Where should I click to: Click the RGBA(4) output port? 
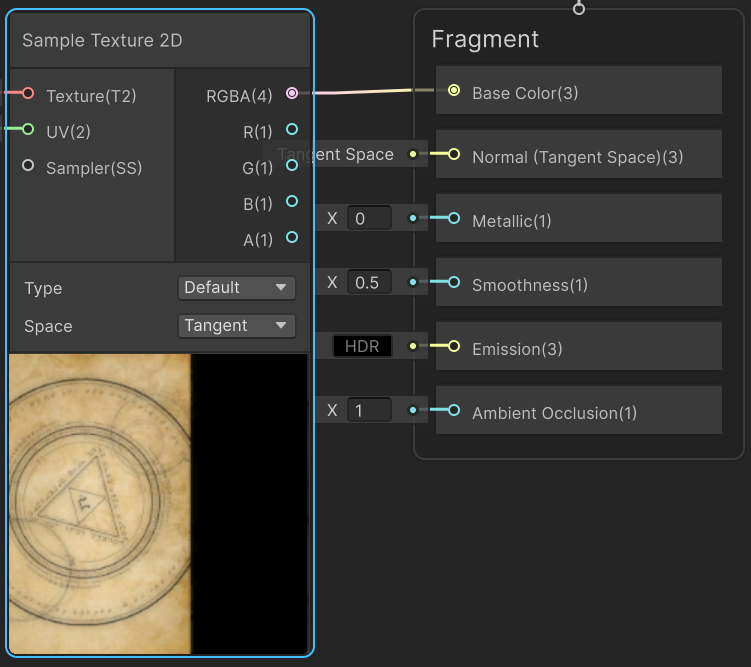[x=292, y=93]
